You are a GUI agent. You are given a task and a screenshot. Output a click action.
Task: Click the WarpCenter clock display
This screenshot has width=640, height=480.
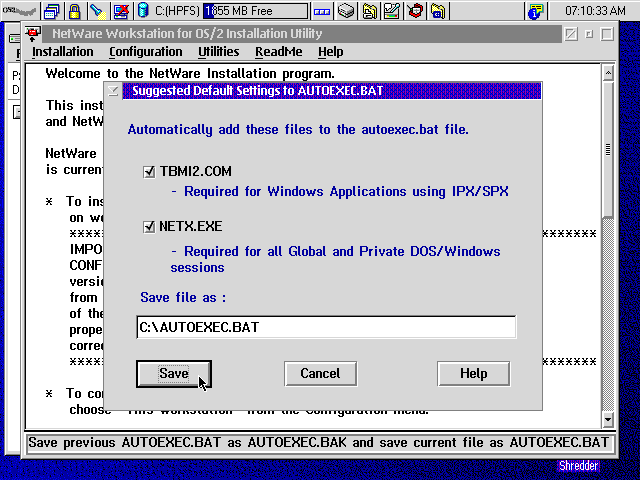pyautogui.click(x=595, y=11)
